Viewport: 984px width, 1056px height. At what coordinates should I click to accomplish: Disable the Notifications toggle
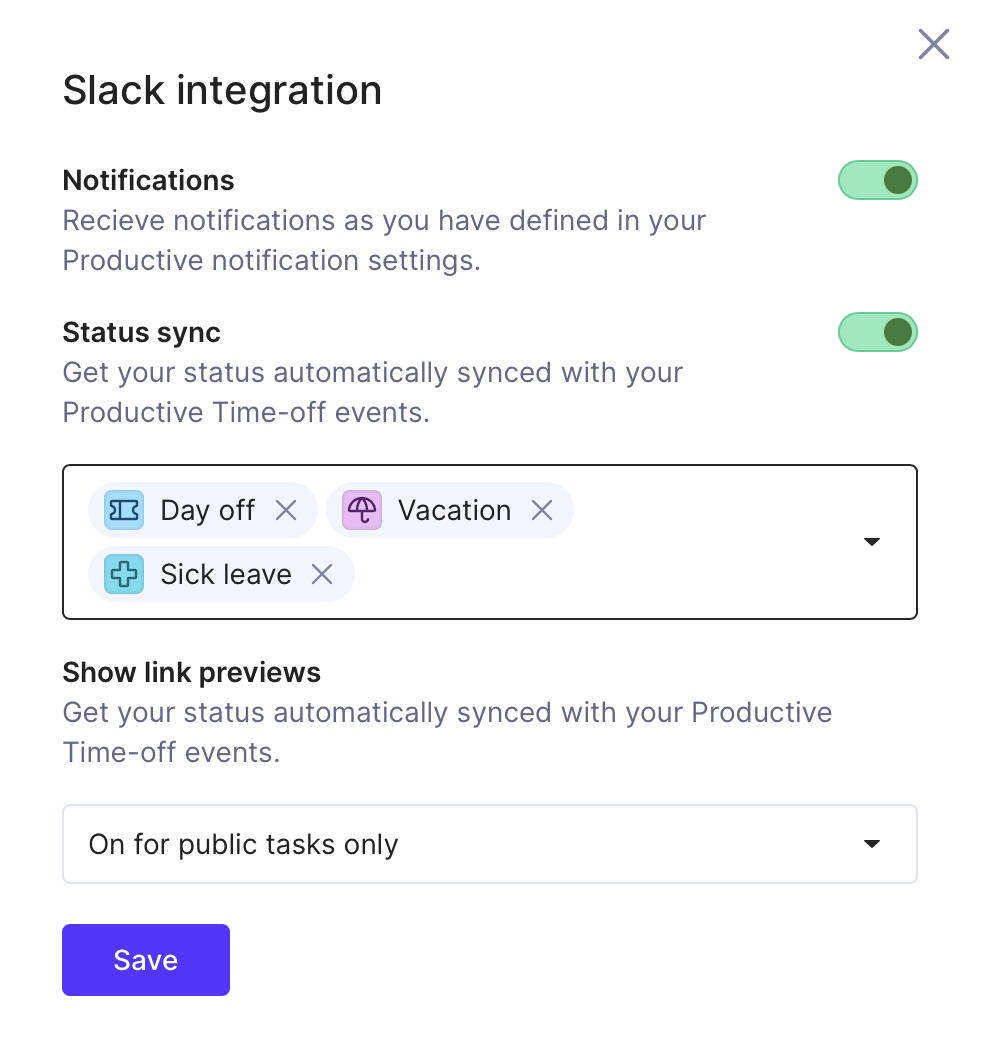tap(878, 180)
